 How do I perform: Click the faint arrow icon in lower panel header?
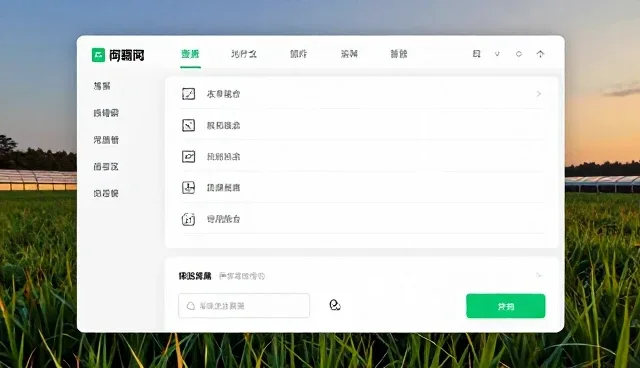[x=539, y=275]
